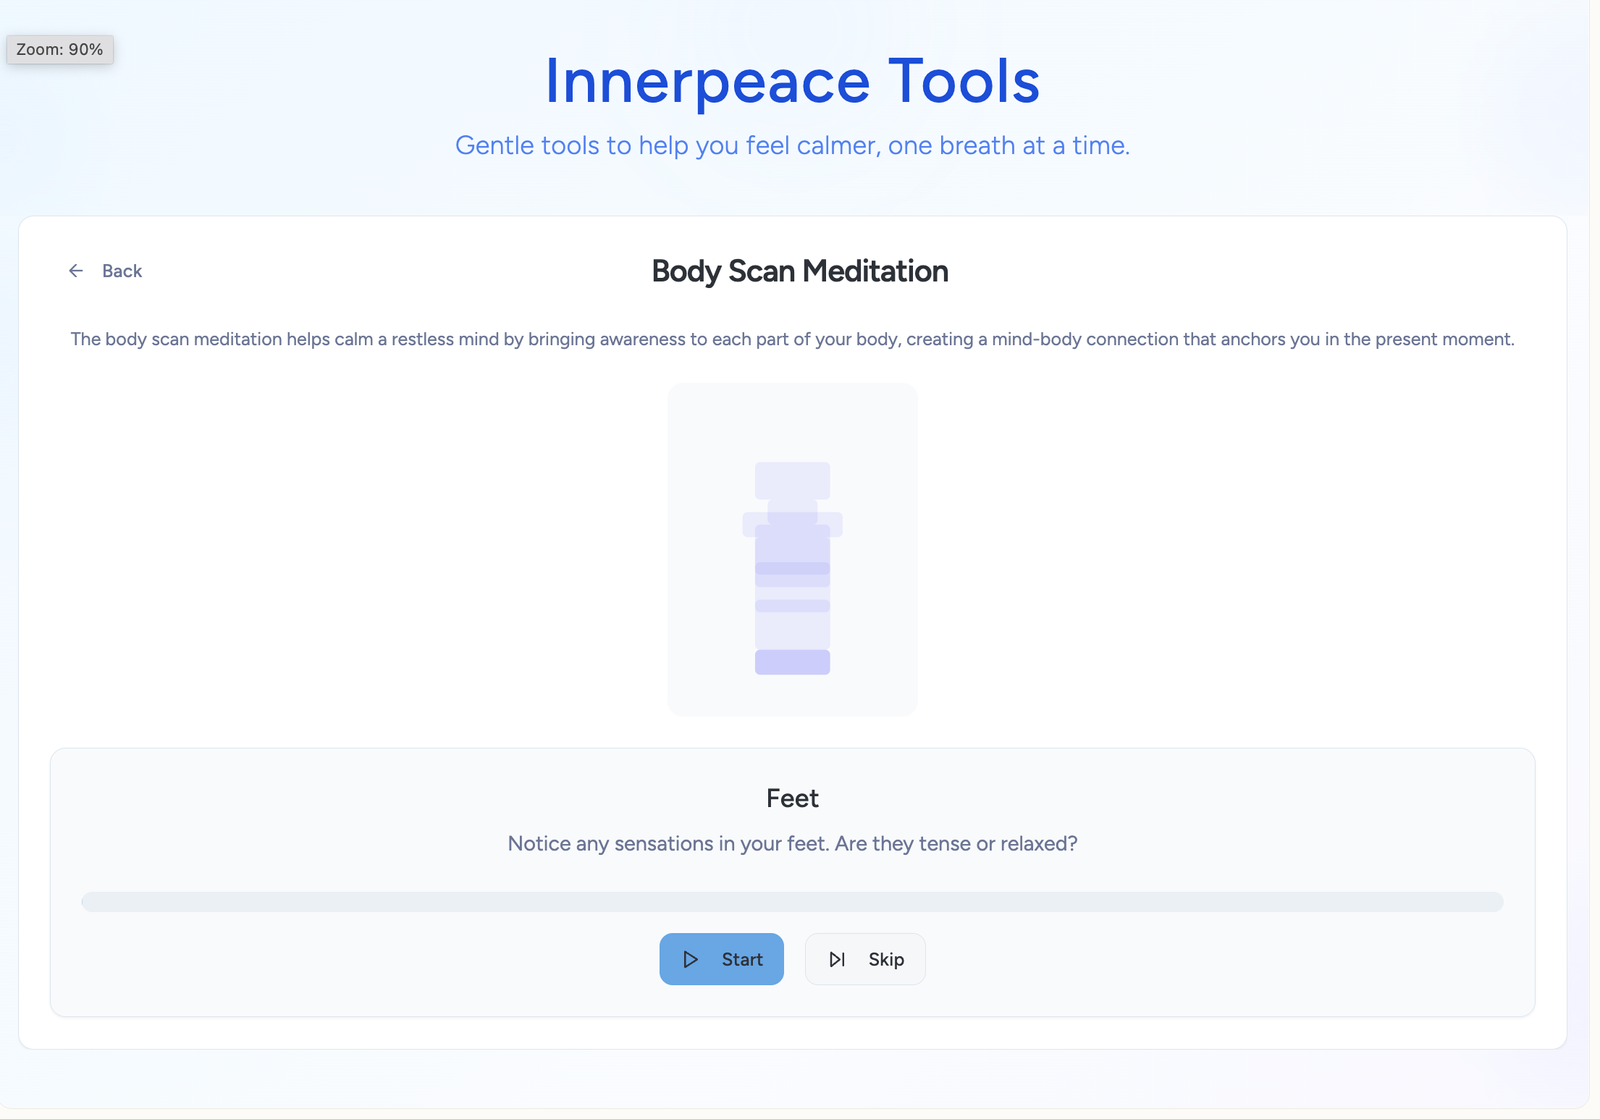The width and height of the screenshot is (1600, 1119).
Task: Click the 'Gentle tools to help you feel calmer' tagline
Action: pos(792,145)
